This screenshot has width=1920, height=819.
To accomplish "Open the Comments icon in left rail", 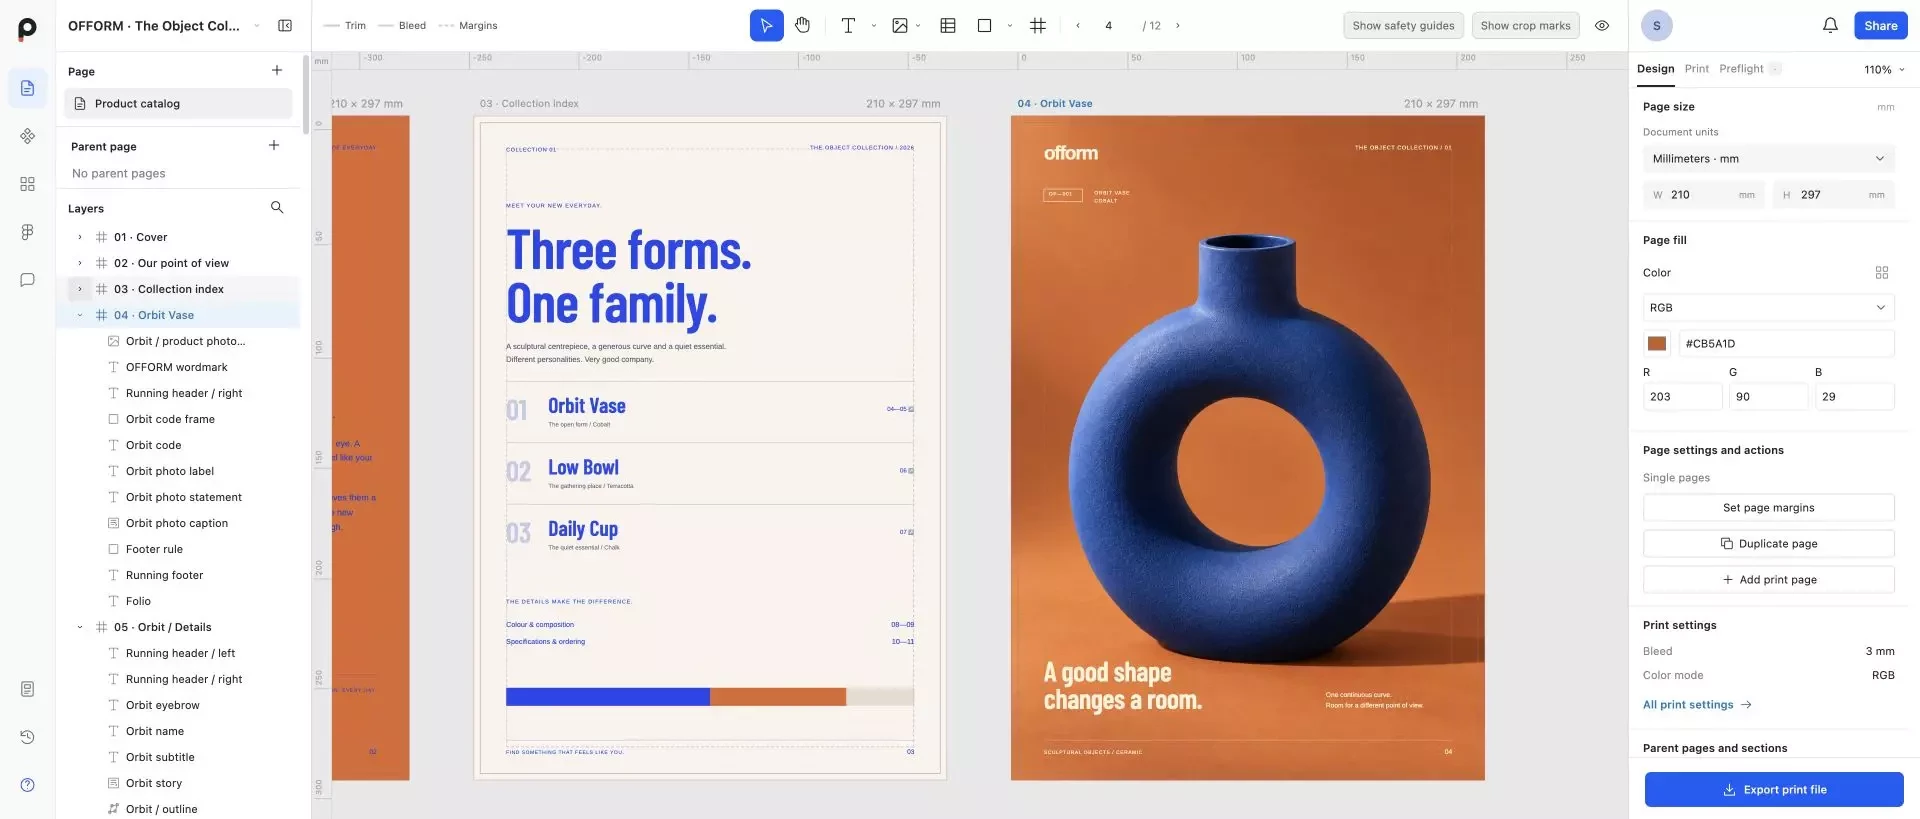I will pyautogui.click(x=28, y=280).
